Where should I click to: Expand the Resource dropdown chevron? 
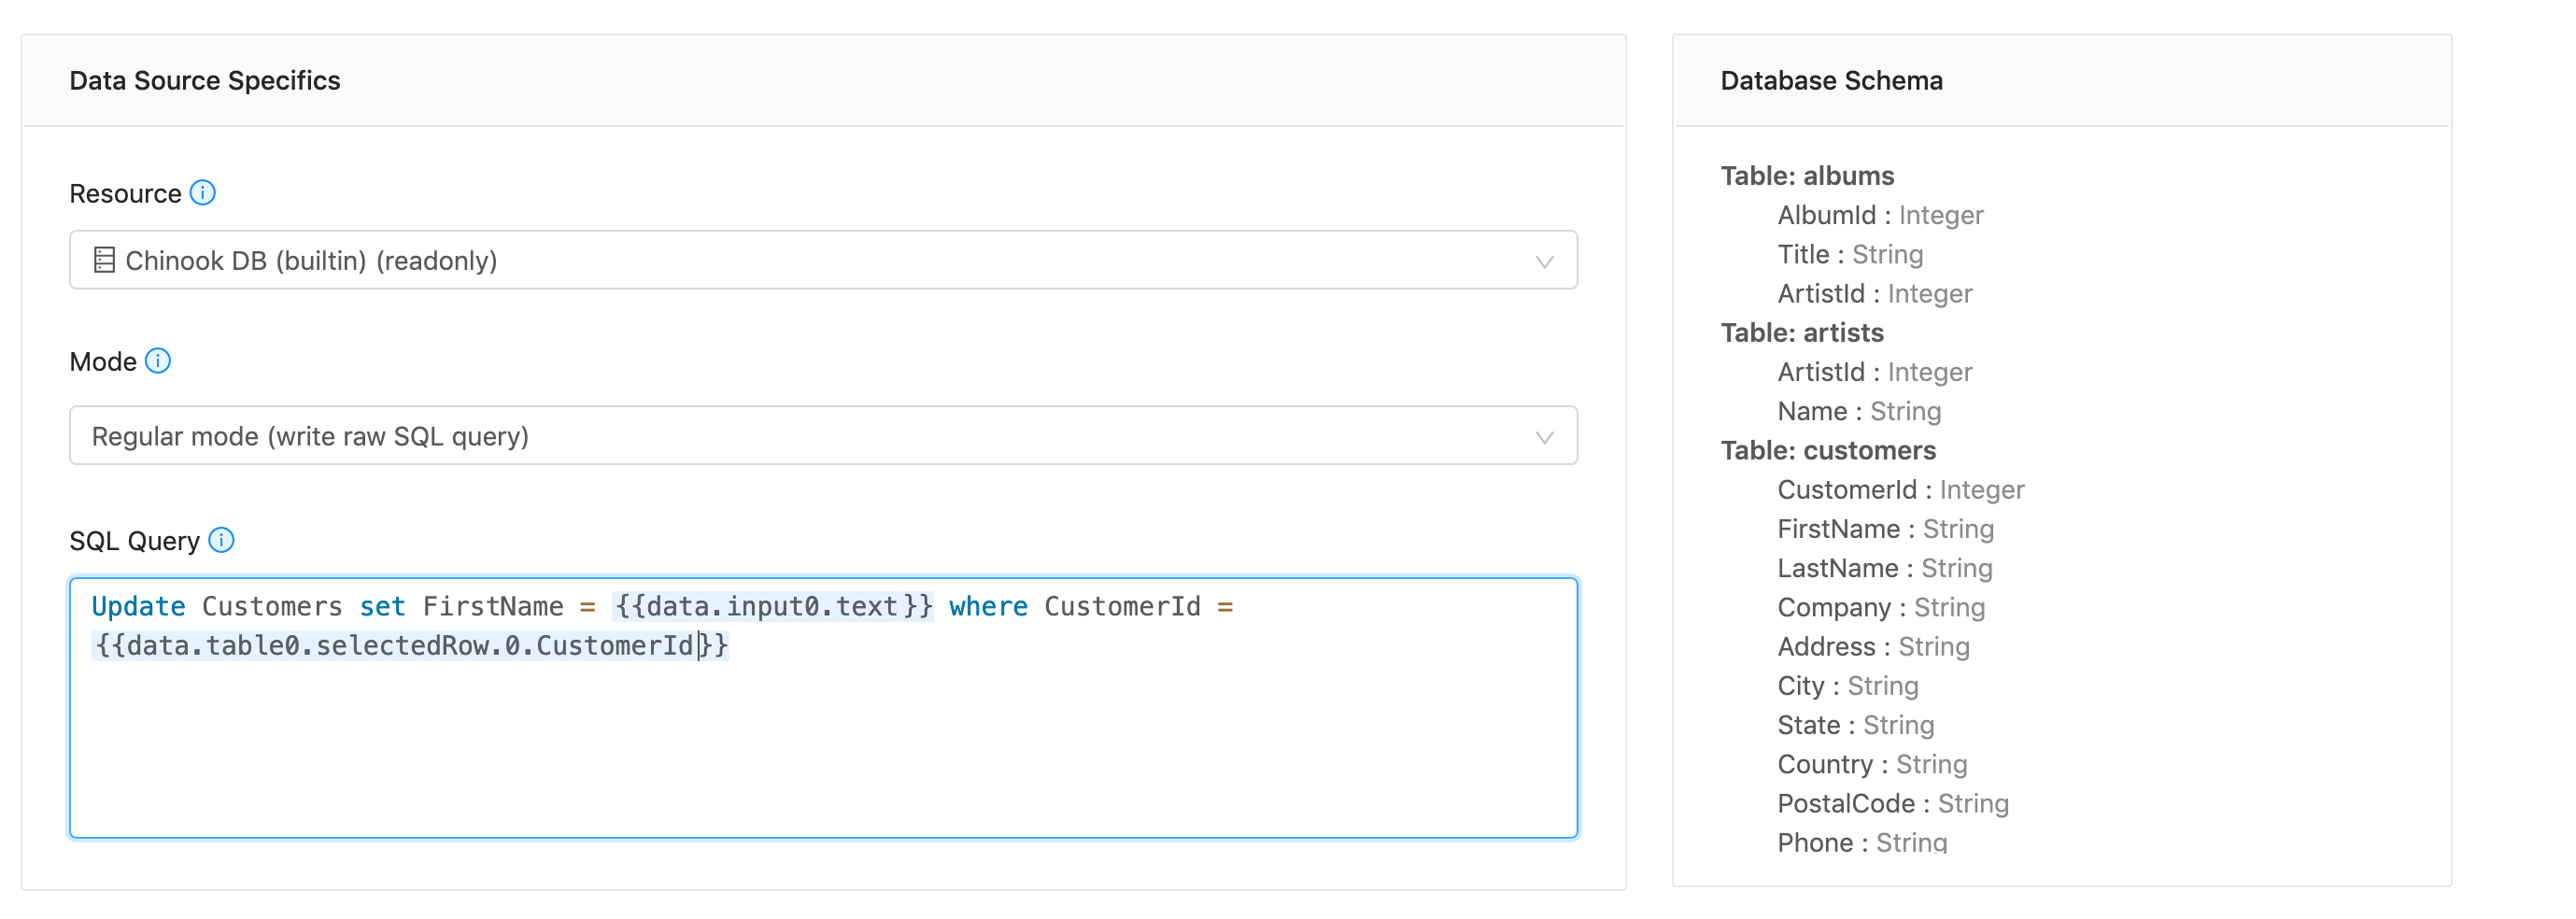tap(1544, 262)
